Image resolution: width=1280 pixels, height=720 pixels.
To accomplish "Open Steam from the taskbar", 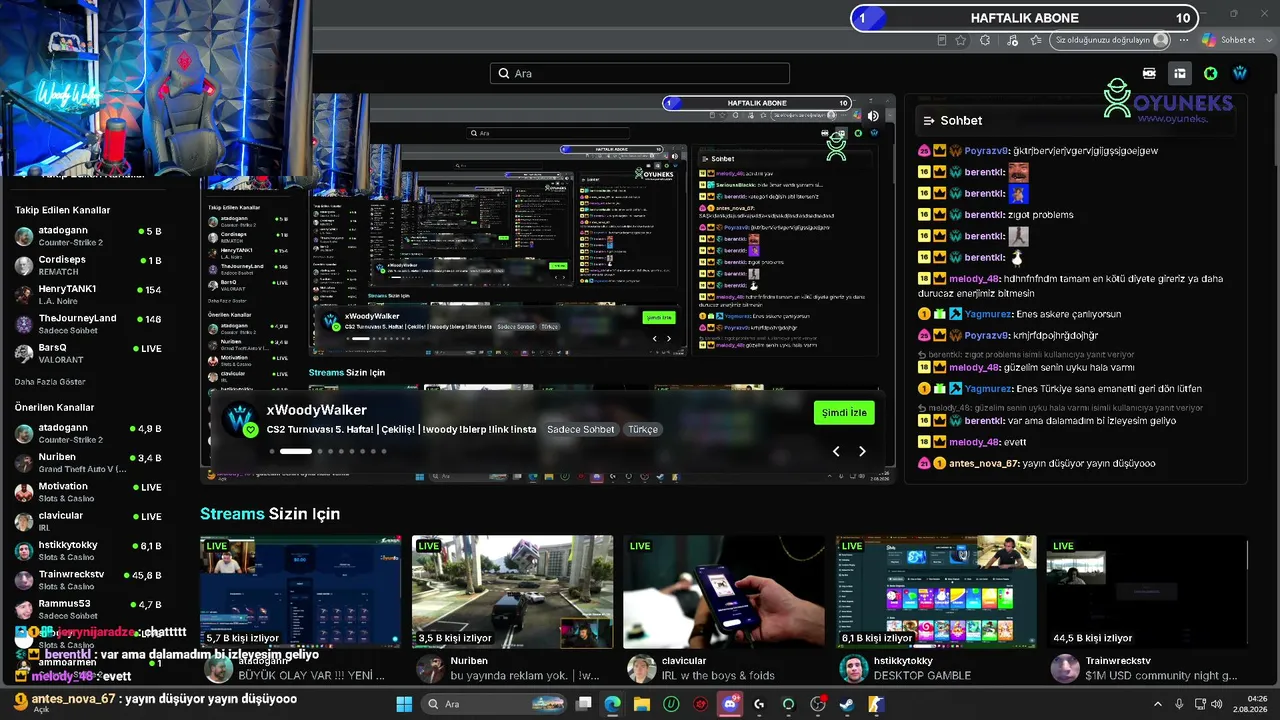I will [x=846, y=704].
